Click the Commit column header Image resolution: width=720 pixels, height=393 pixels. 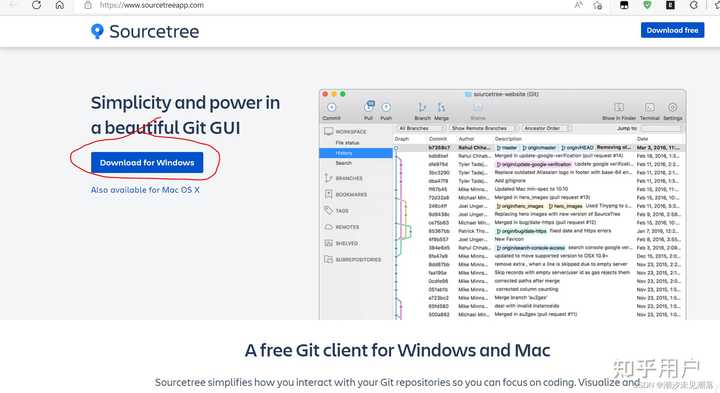point(437,139)
